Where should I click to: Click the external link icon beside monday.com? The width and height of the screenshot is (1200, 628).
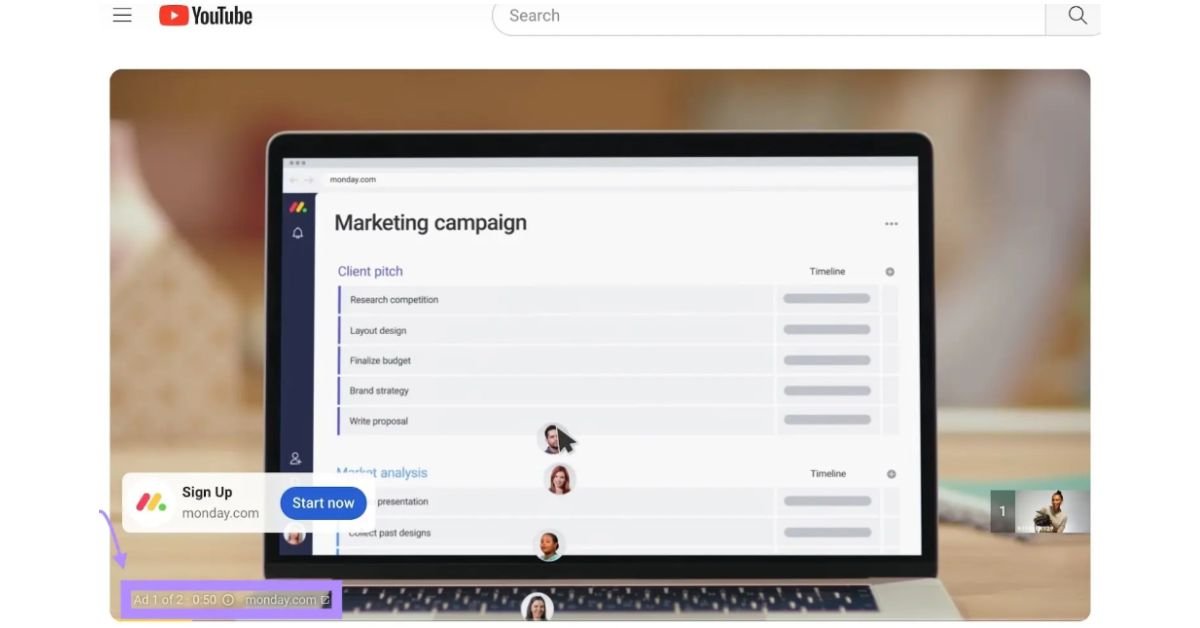pos(325,600)
